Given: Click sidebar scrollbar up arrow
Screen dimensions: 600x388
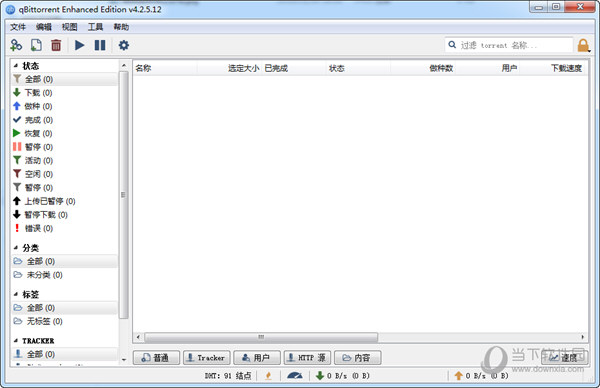Looking at the screenshot, I should click(x=124, y=66).
